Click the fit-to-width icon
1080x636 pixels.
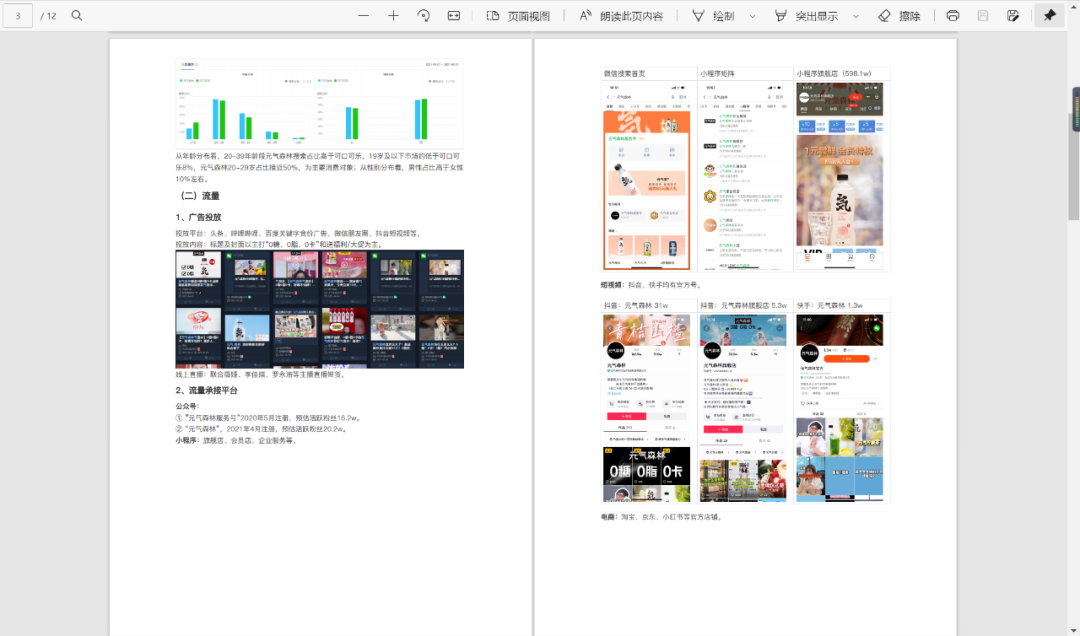[454, 15]
